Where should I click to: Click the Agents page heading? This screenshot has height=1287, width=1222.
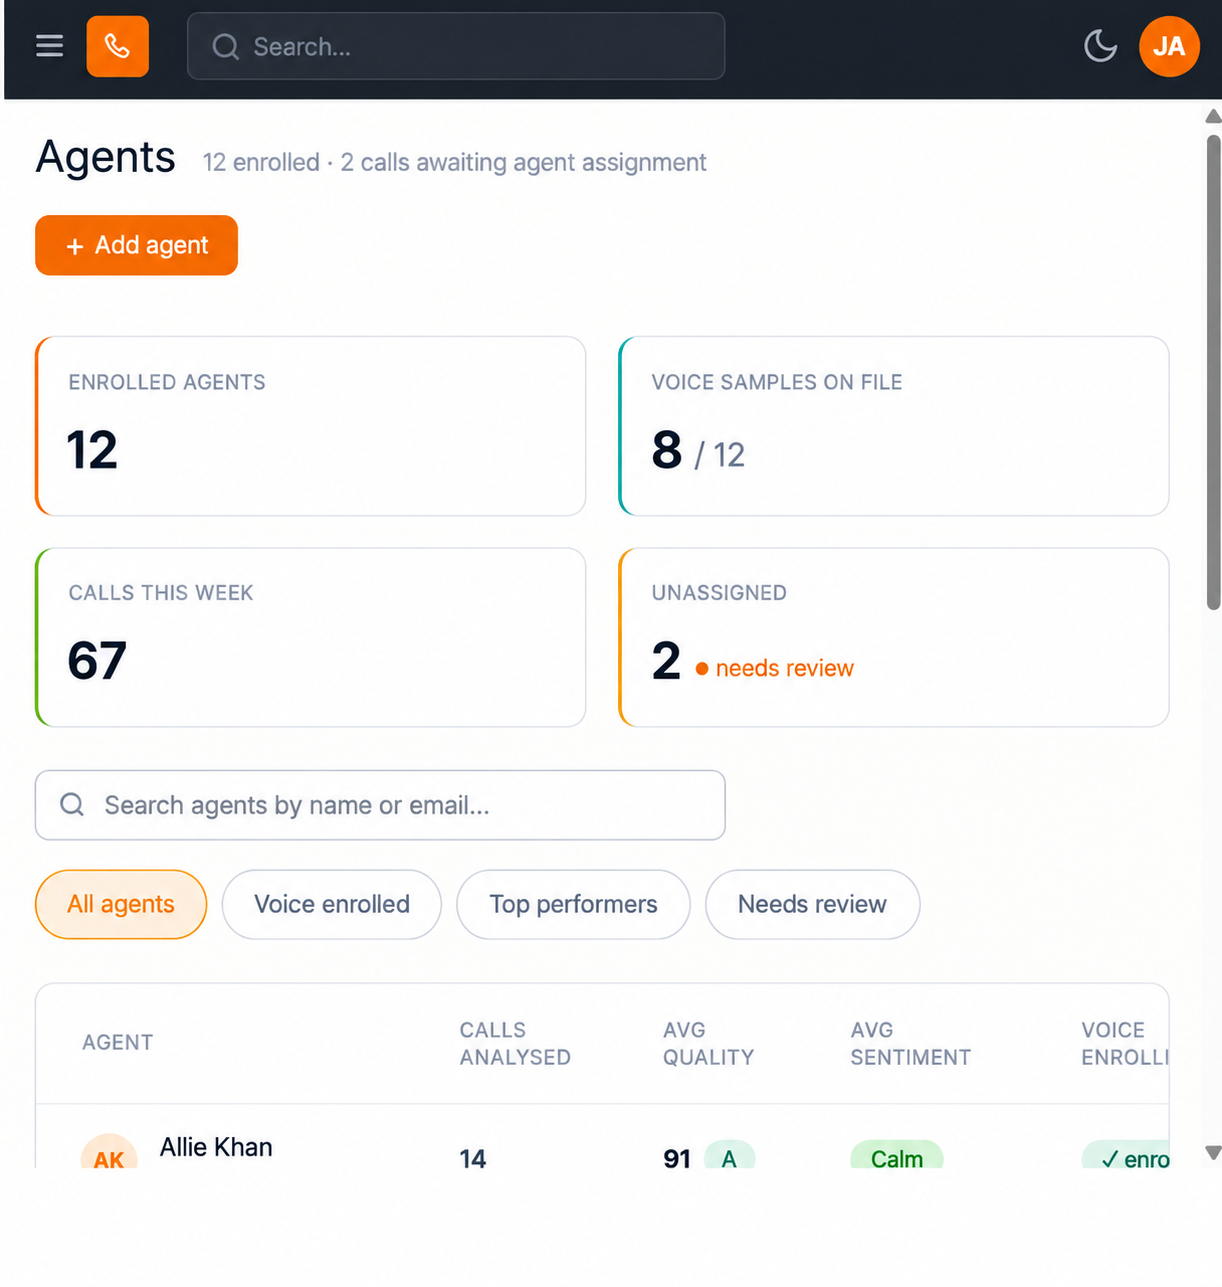tap(106, 157)
